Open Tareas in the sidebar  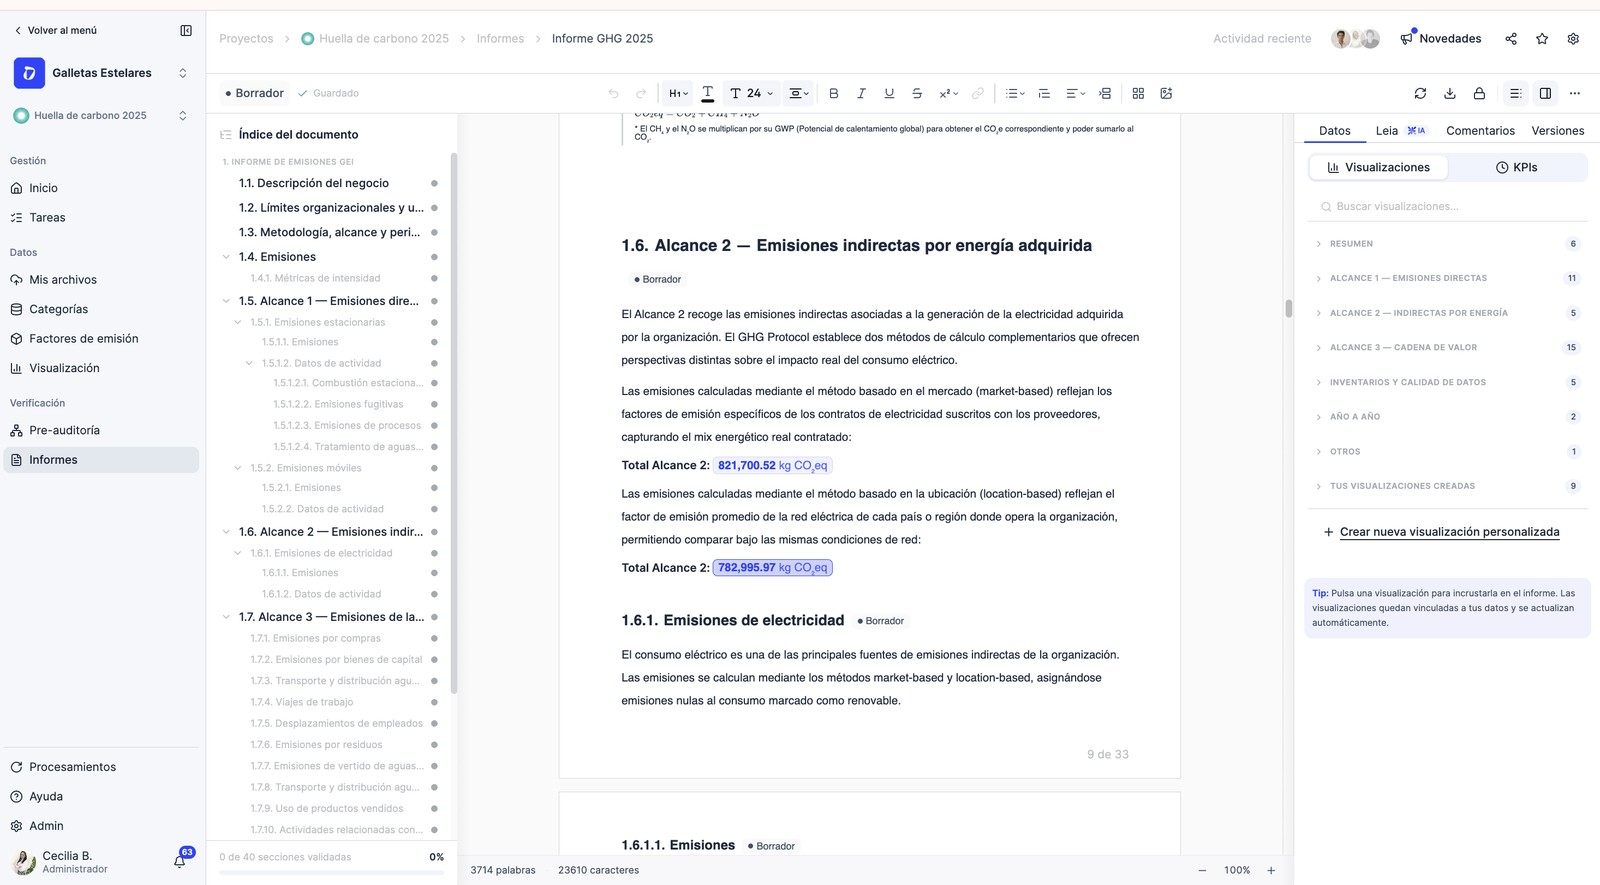101,217
